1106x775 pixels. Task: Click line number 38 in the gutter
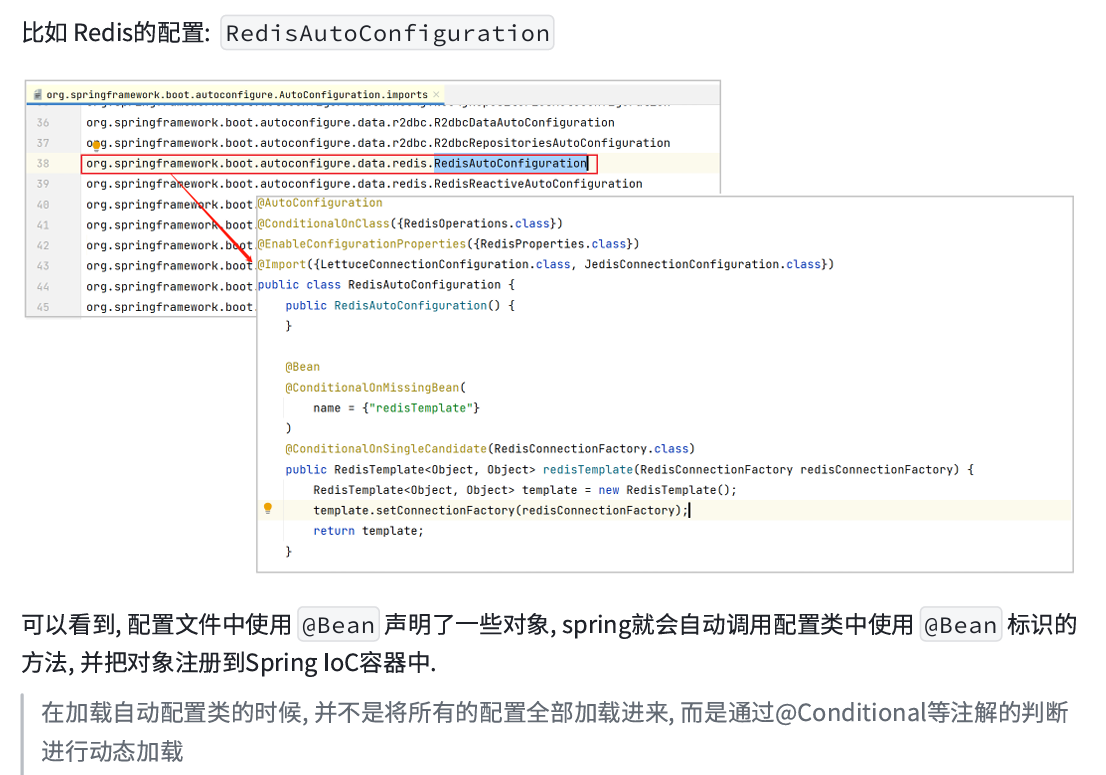coord(43,164)
